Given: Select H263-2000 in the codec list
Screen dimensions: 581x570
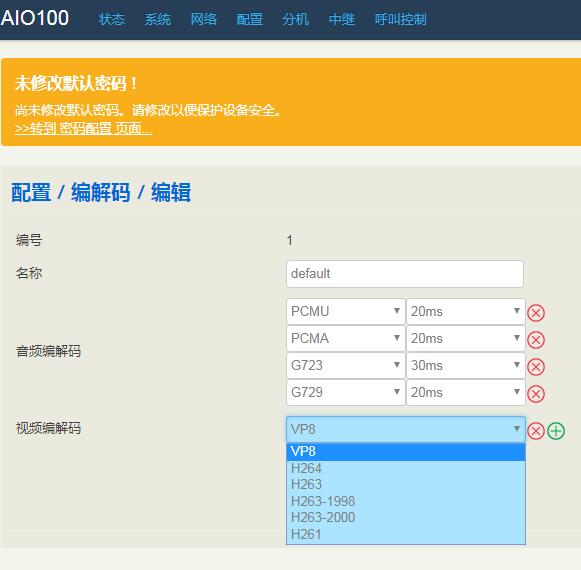Looking at the screenshot, I should [406, 517].
